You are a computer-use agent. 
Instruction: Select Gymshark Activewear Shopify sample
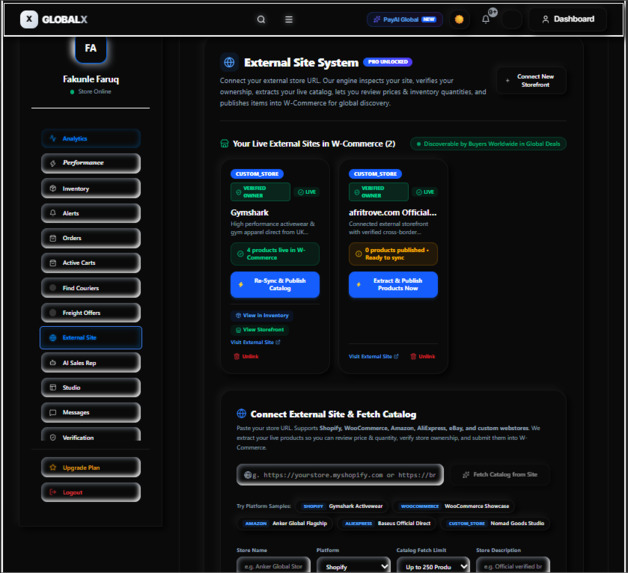(342, 506)
